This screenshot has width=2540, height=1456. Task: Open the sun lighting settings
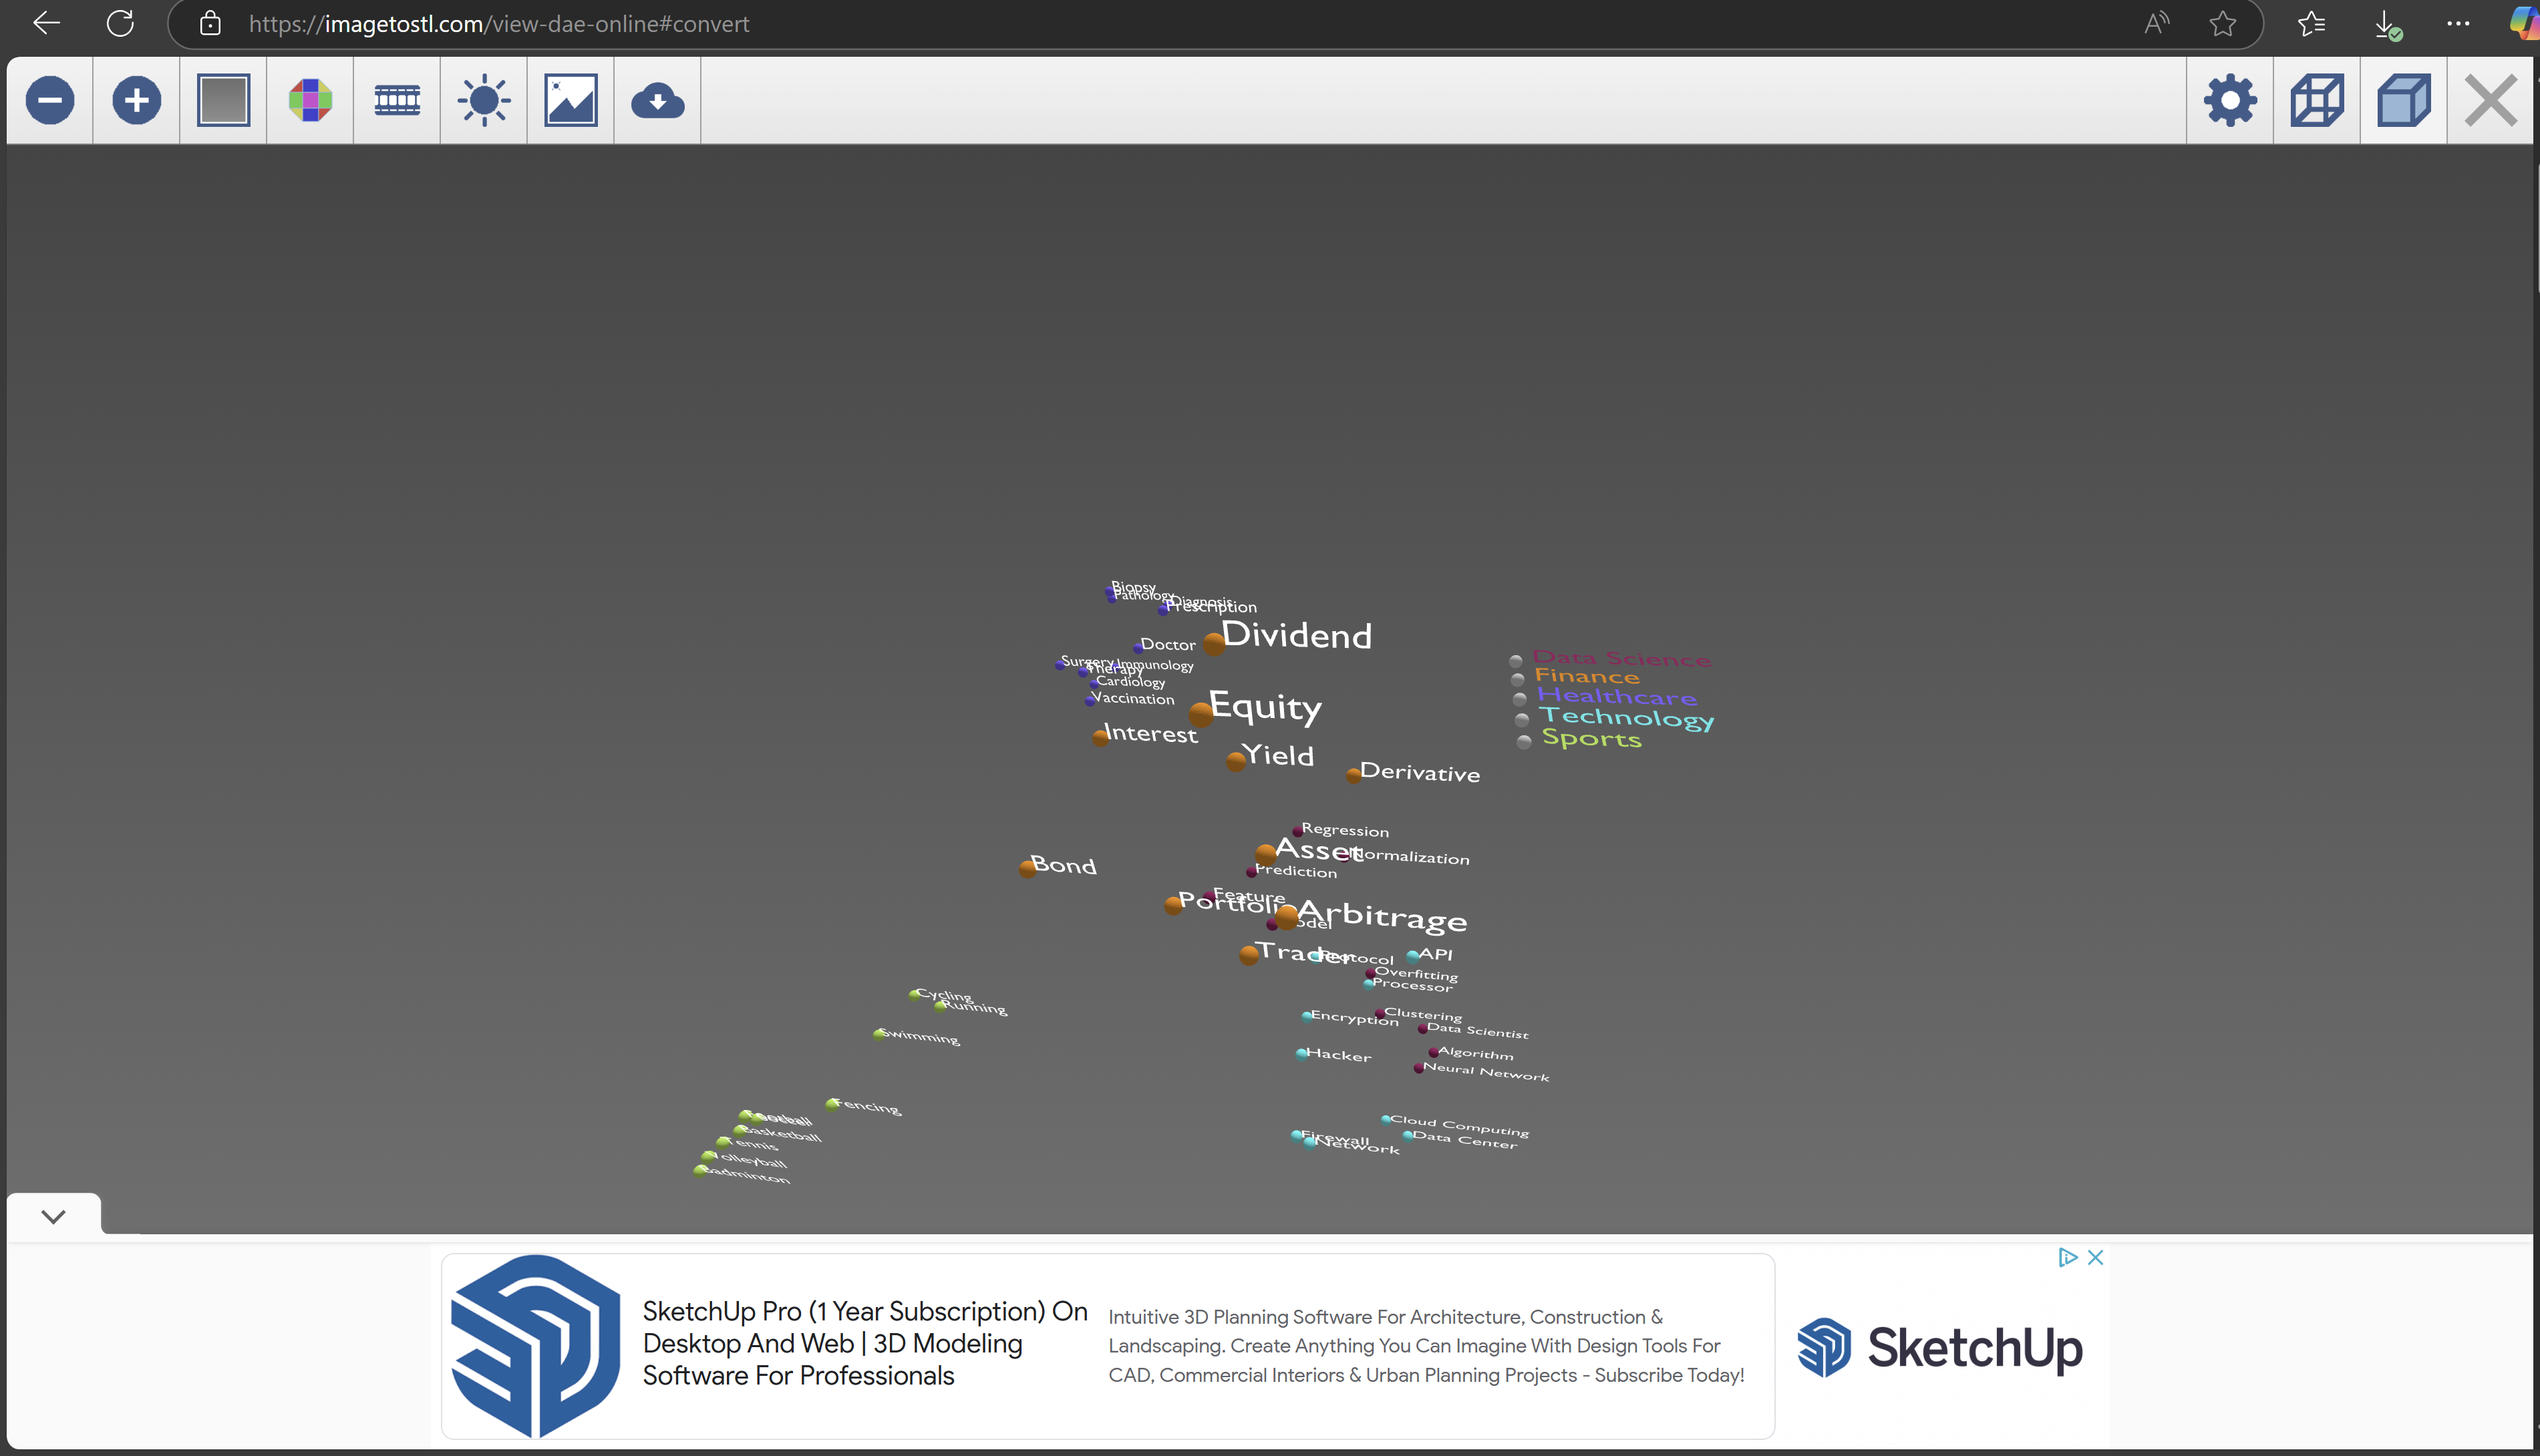(x=484, y=100)
